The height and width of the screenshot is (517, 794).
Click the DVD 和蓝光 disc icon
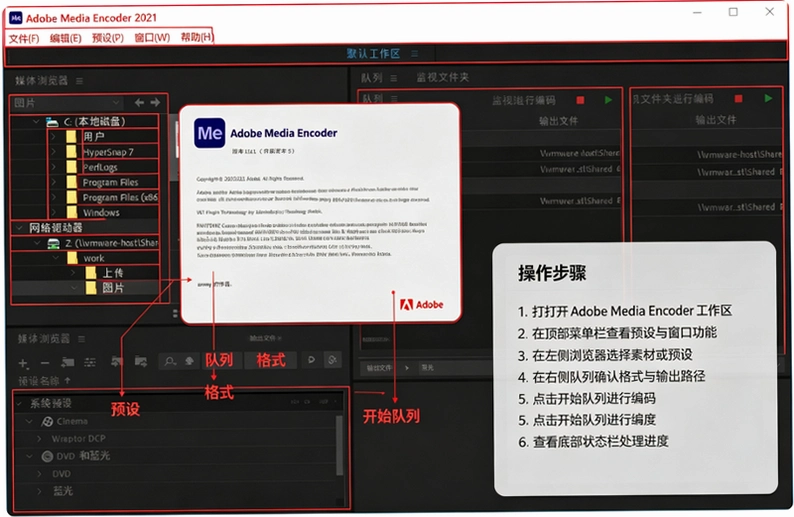click(x=47, y=456)
